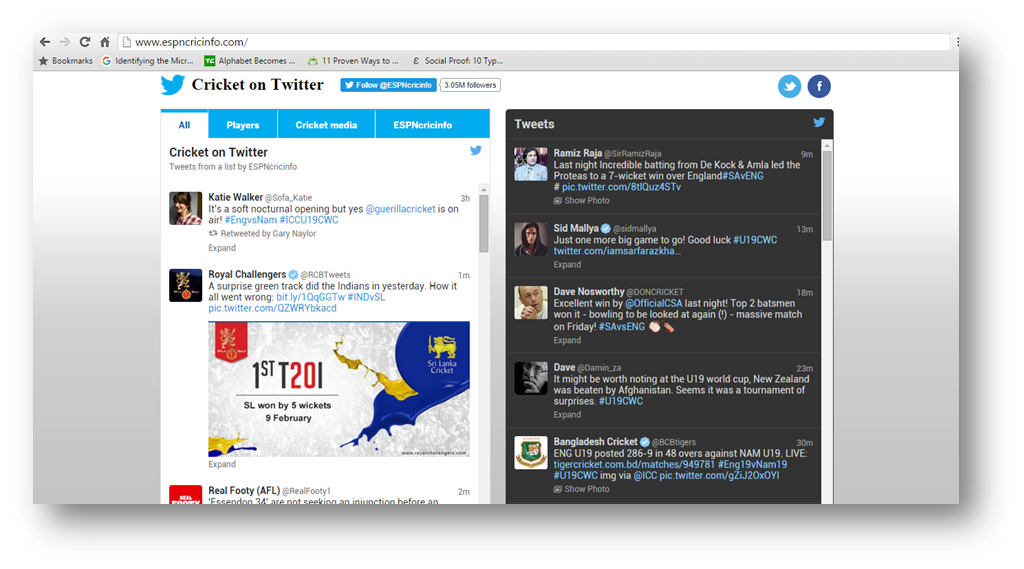Switch to the Players tab
1024x569 pixels.
(243, 125)
